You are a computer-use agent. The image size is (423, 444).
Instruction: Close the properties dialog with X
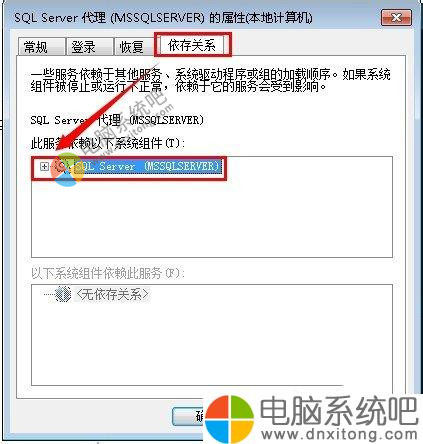396,18
